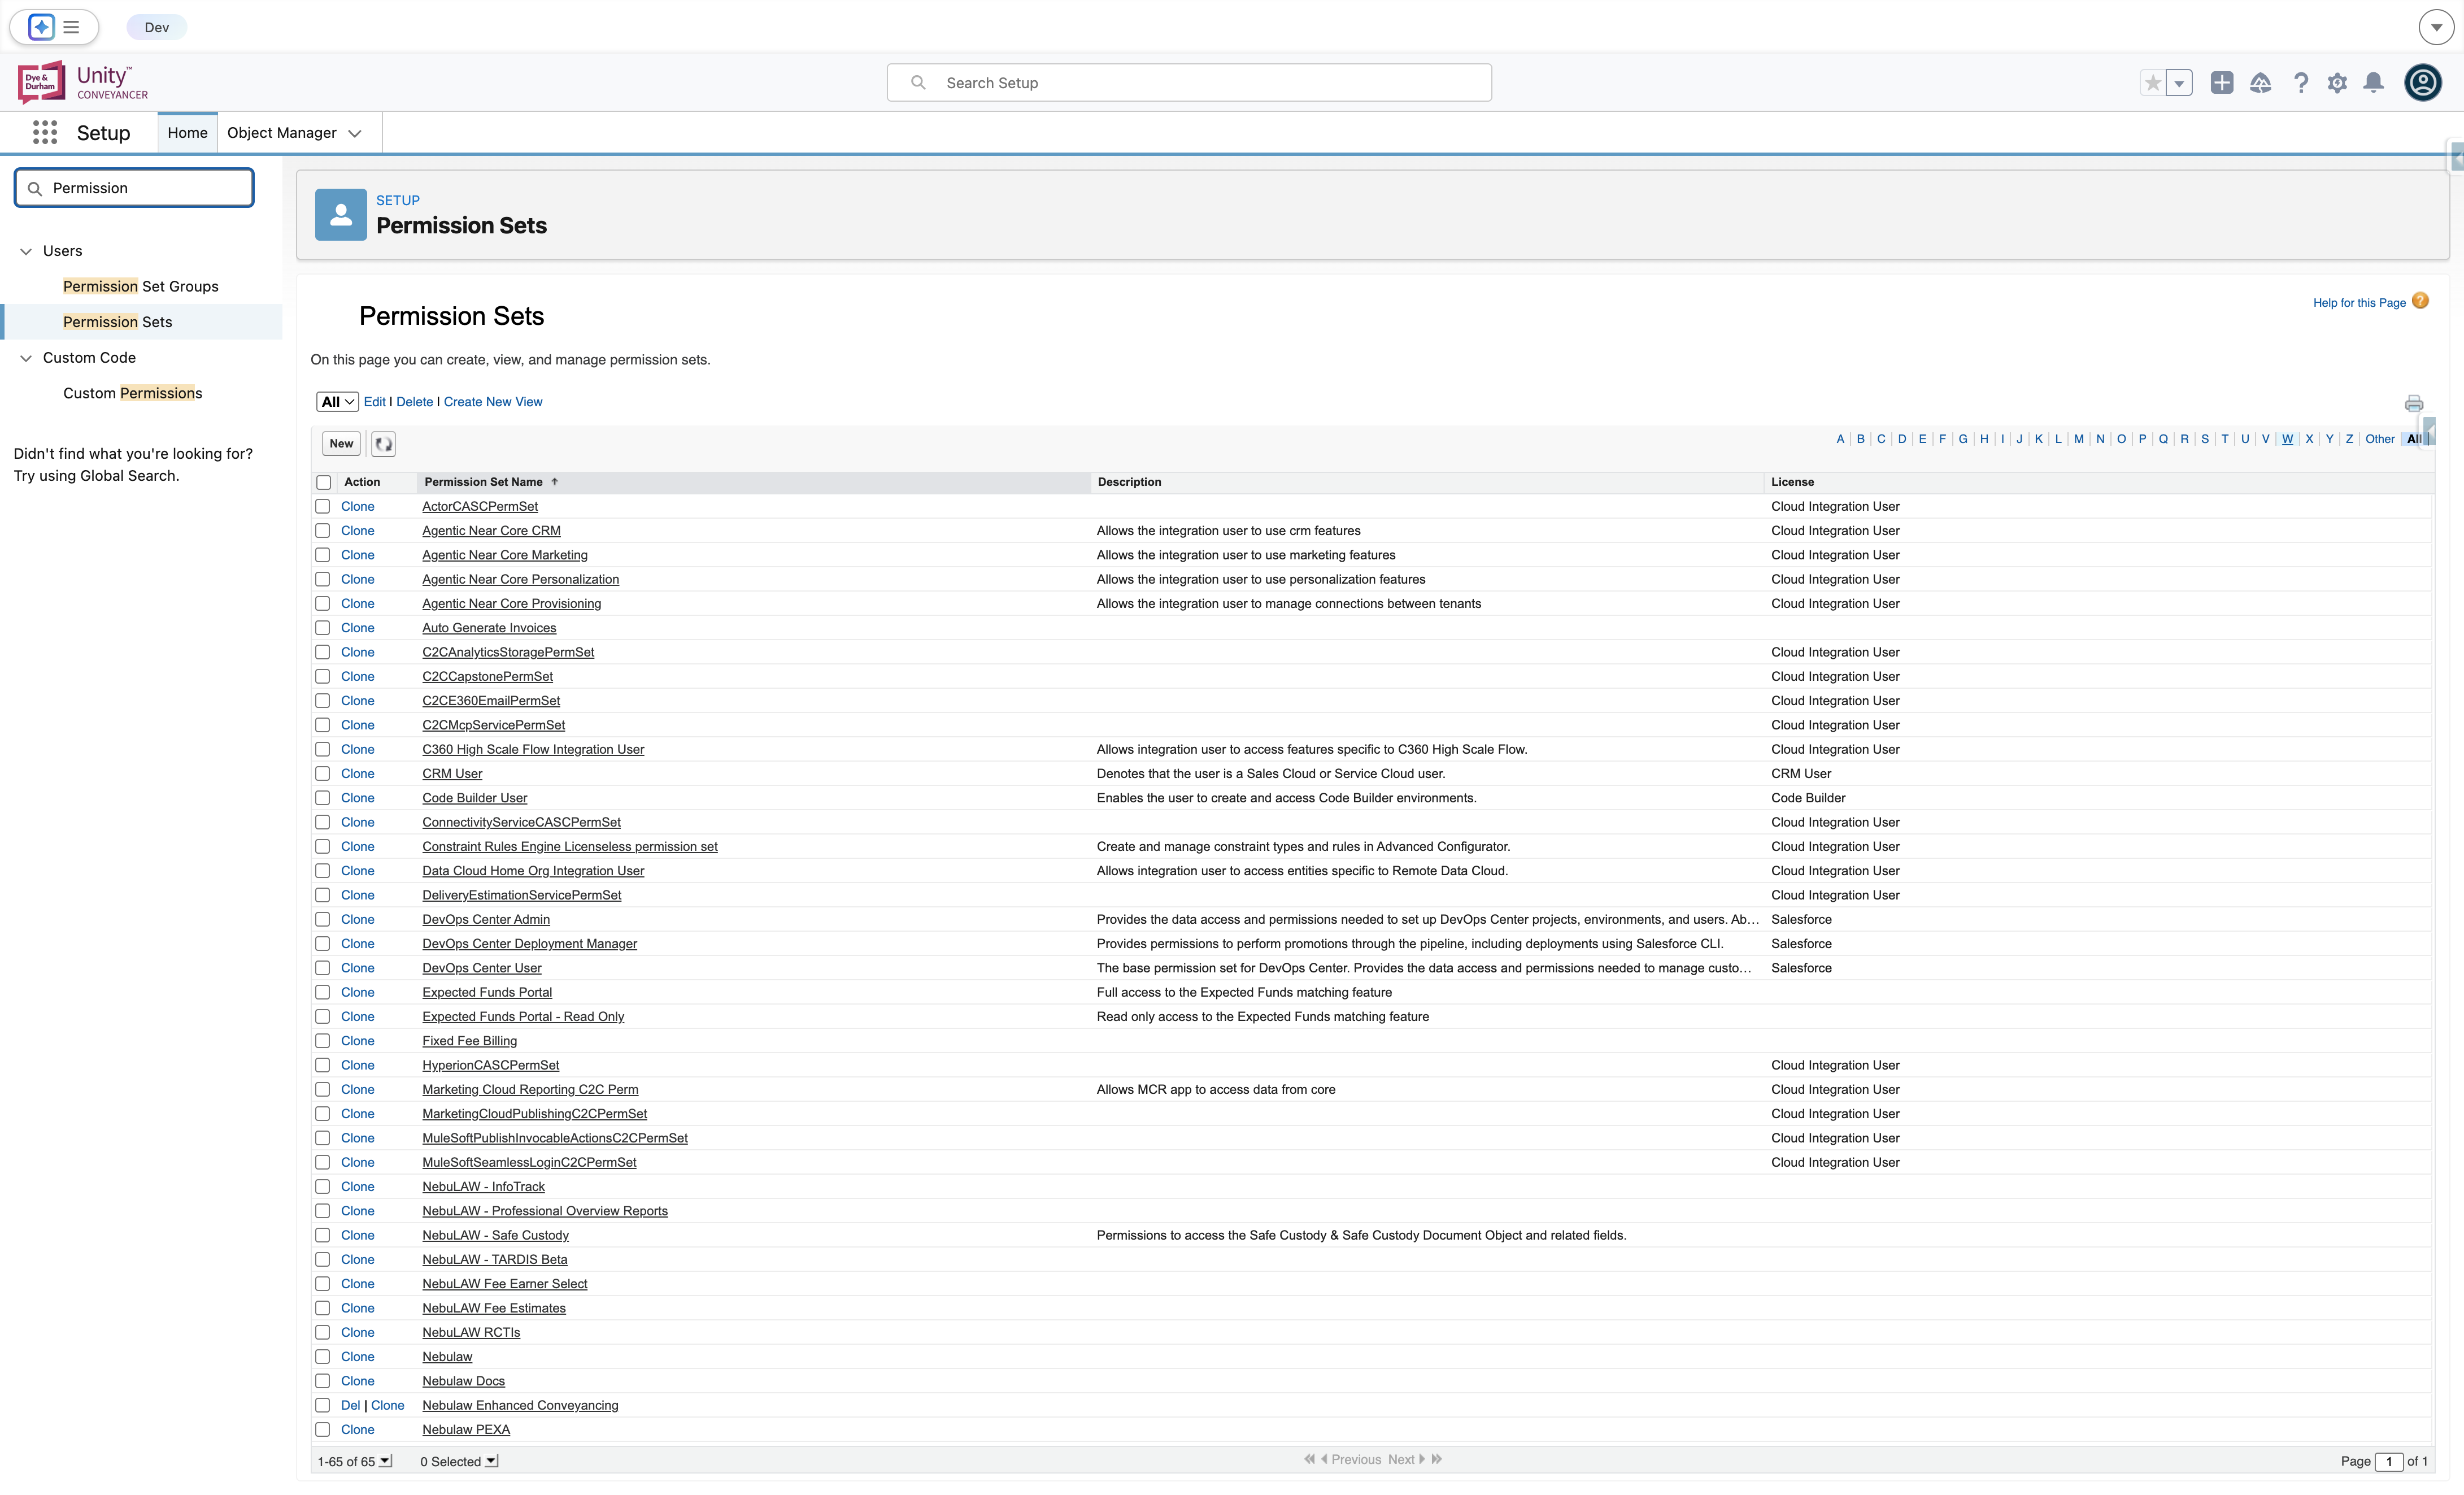The image size is (2464, 1495).
Task: Click the Quick Find Permission search box
Action: coord(134,188)
